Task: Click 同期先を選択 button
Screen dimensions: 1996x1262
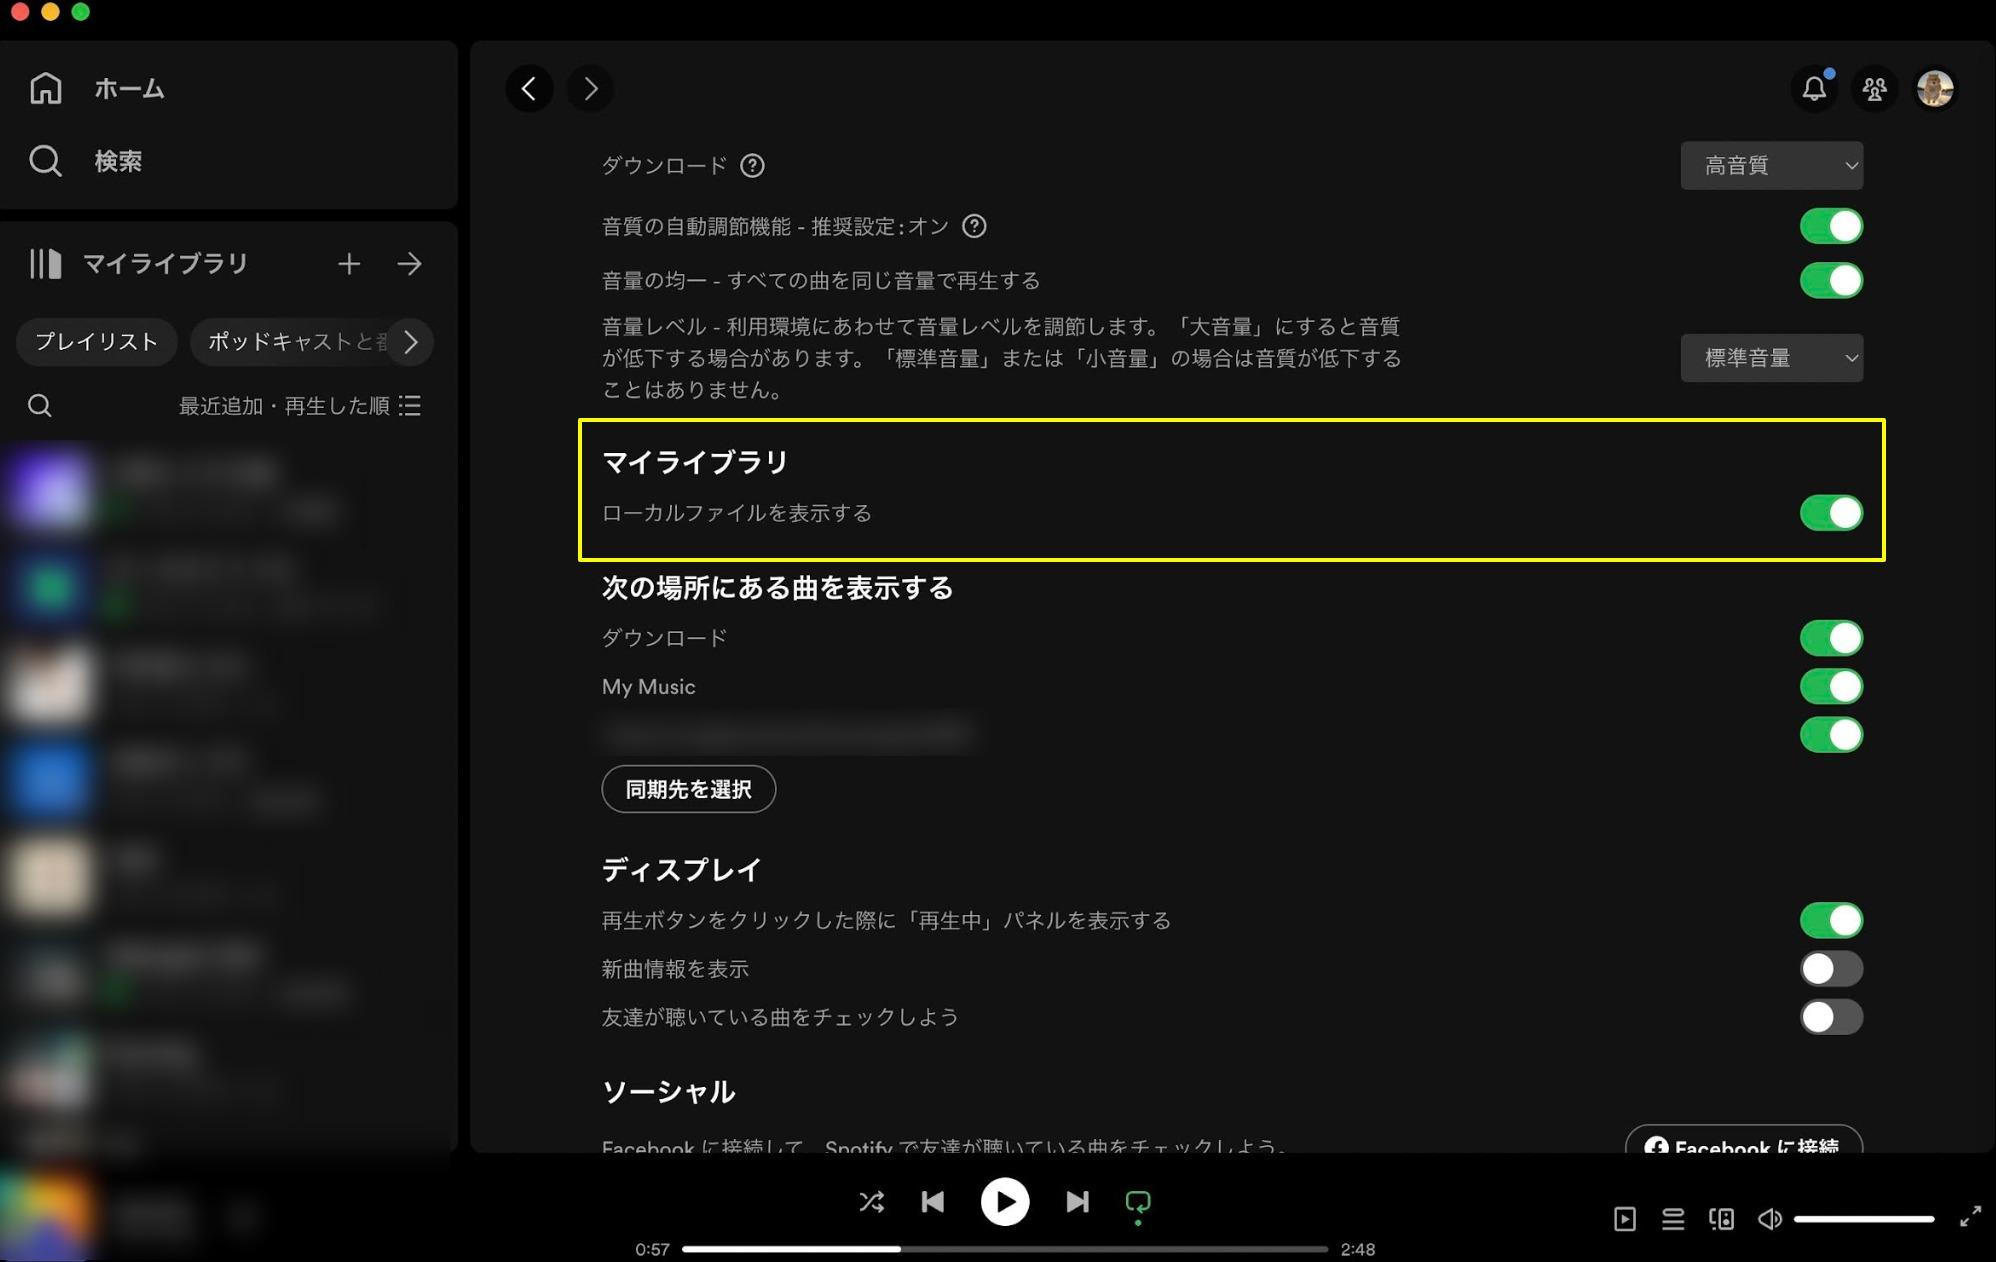Action: point(688,789)
